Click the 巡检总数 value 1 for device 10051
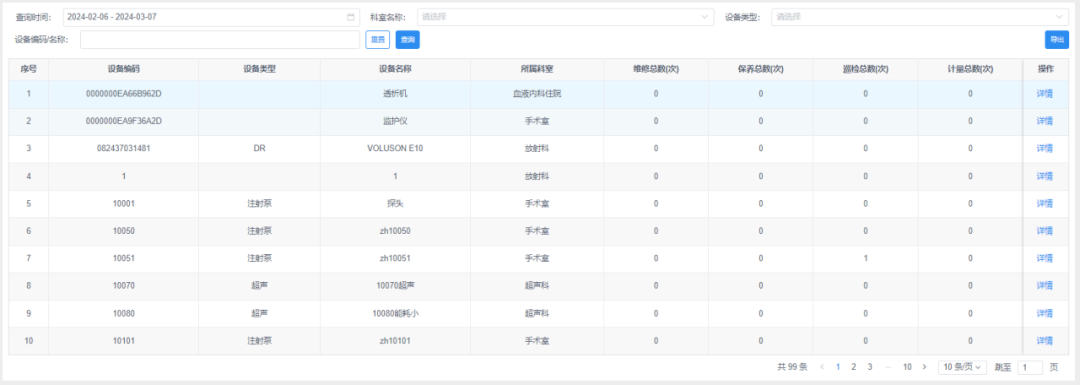This screenshot has height=385, width=1080. tap(865, 258)
